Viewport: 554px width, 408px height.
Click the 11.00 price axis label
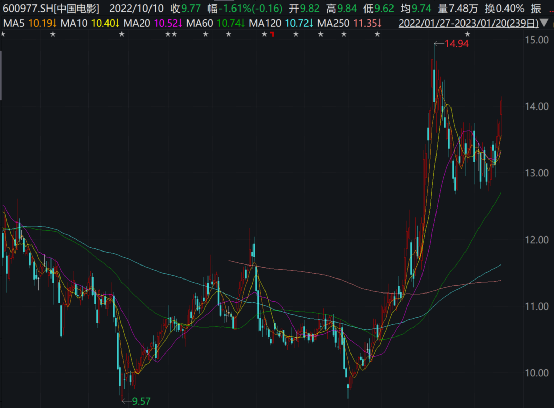[536, 306]
